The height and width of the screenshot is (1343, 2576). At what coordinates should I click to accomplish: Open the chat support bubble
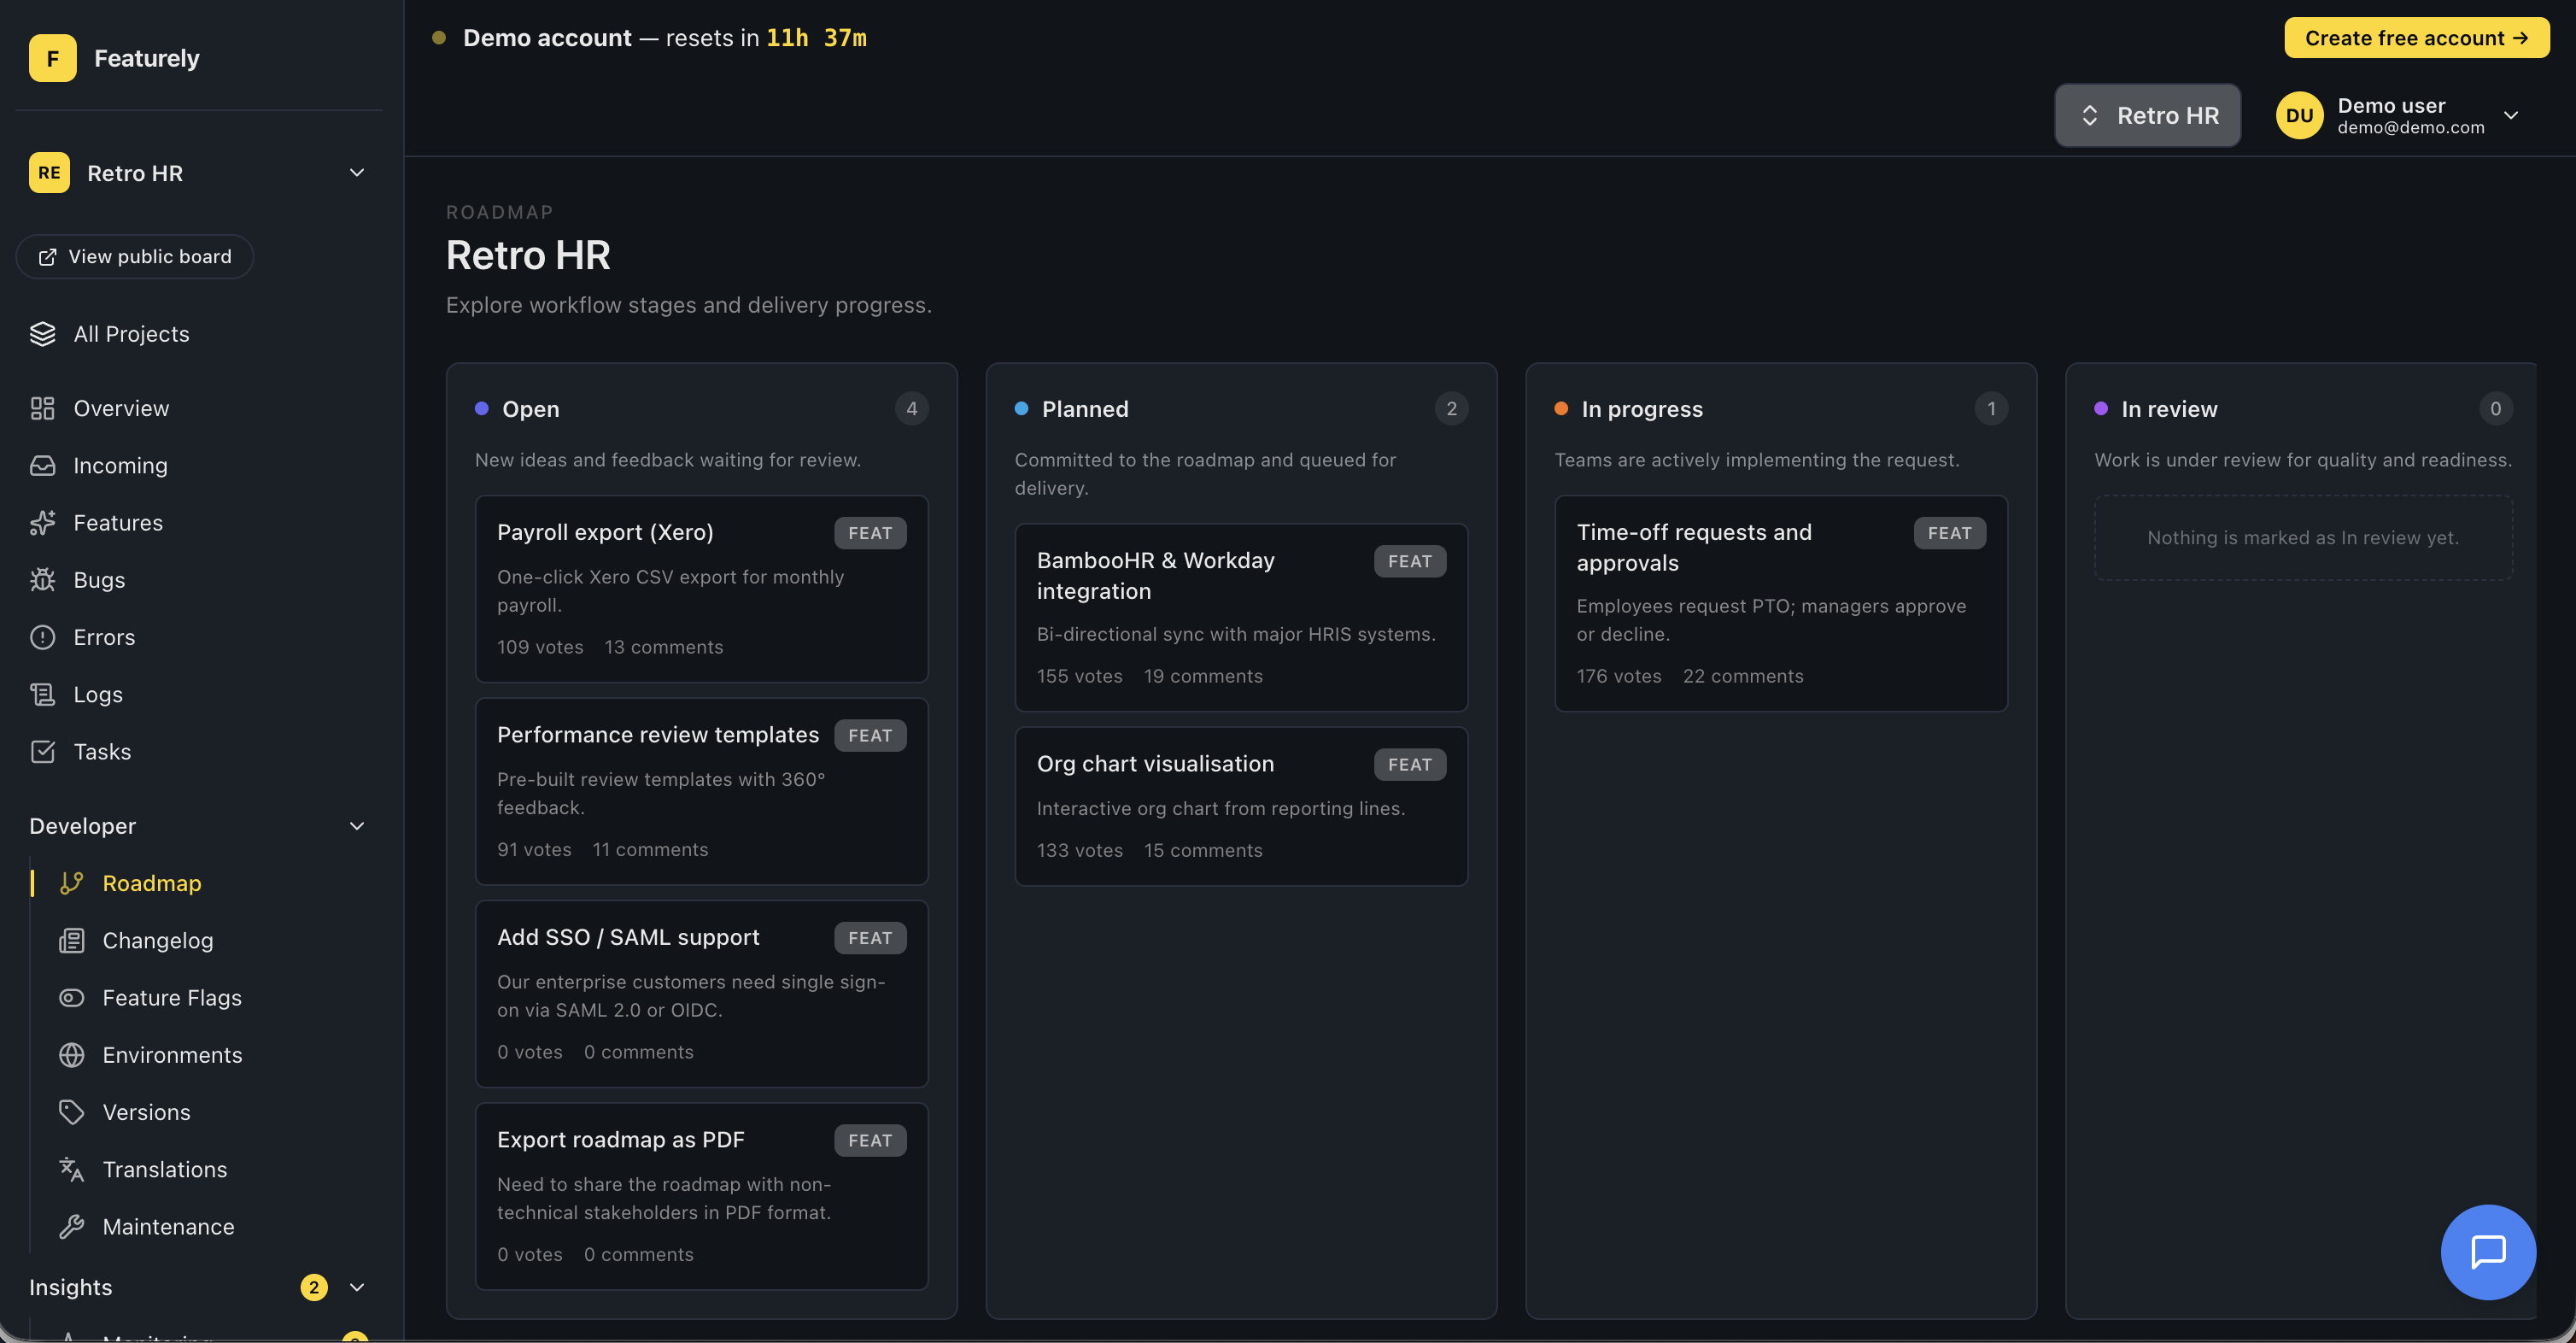point(2487,1251)
